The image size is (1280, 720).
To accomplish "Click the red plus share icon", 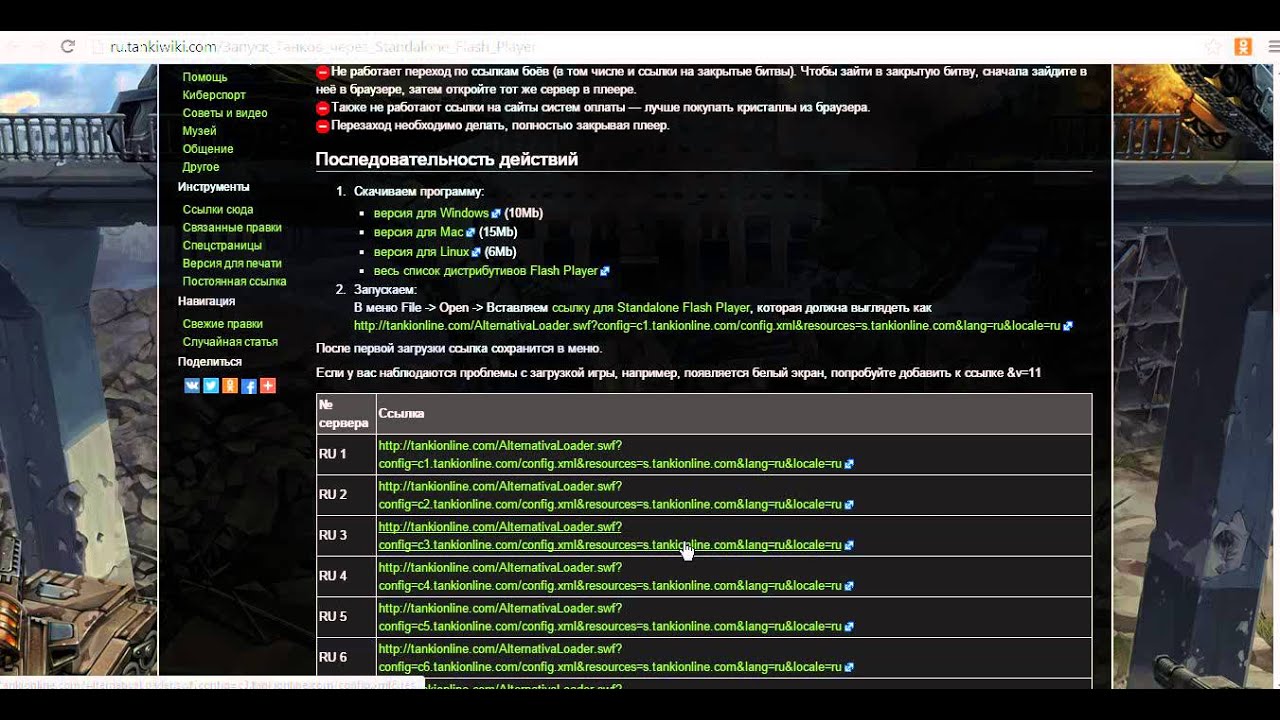I will click(x=268, y=386).
